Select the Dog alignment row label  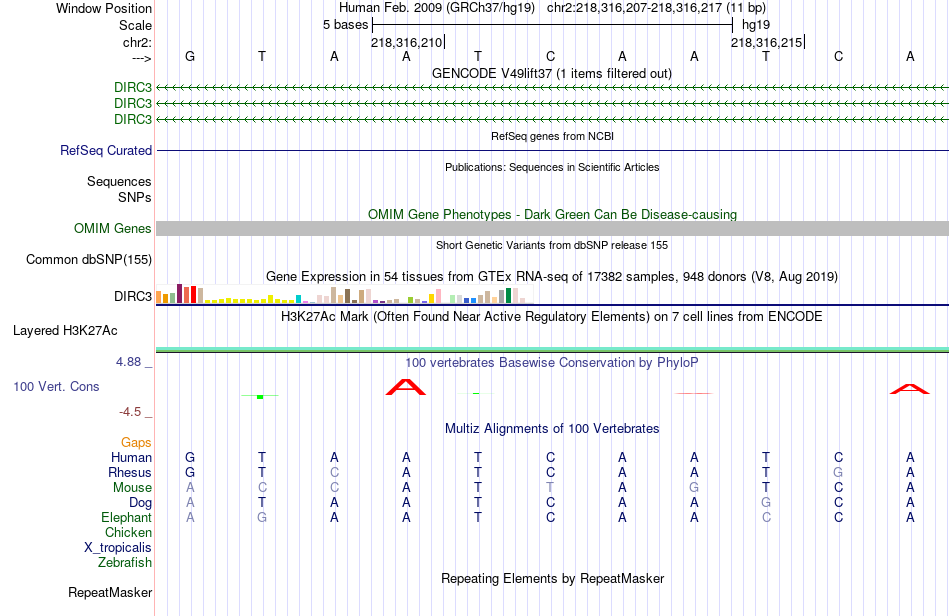click(x=140, y=503)
